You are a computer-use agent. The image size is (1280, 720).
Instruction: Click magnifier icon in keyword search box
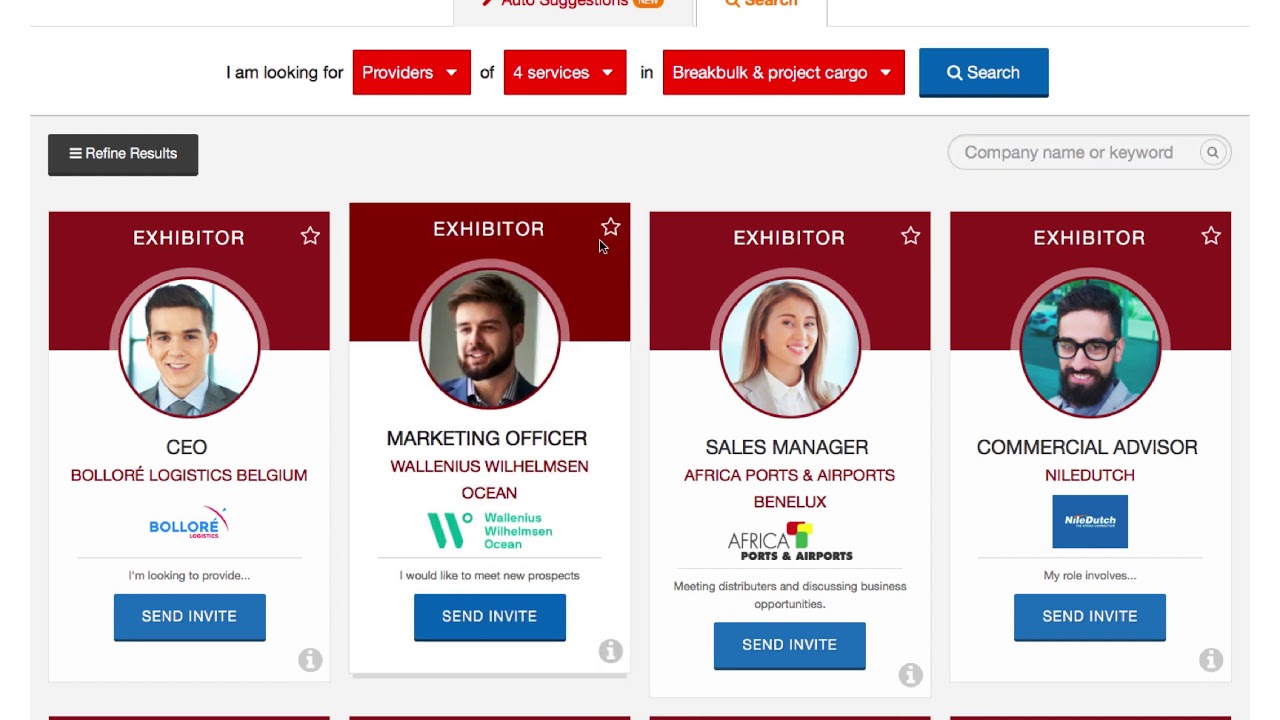pyautogui.click(x=1212, y=153)
